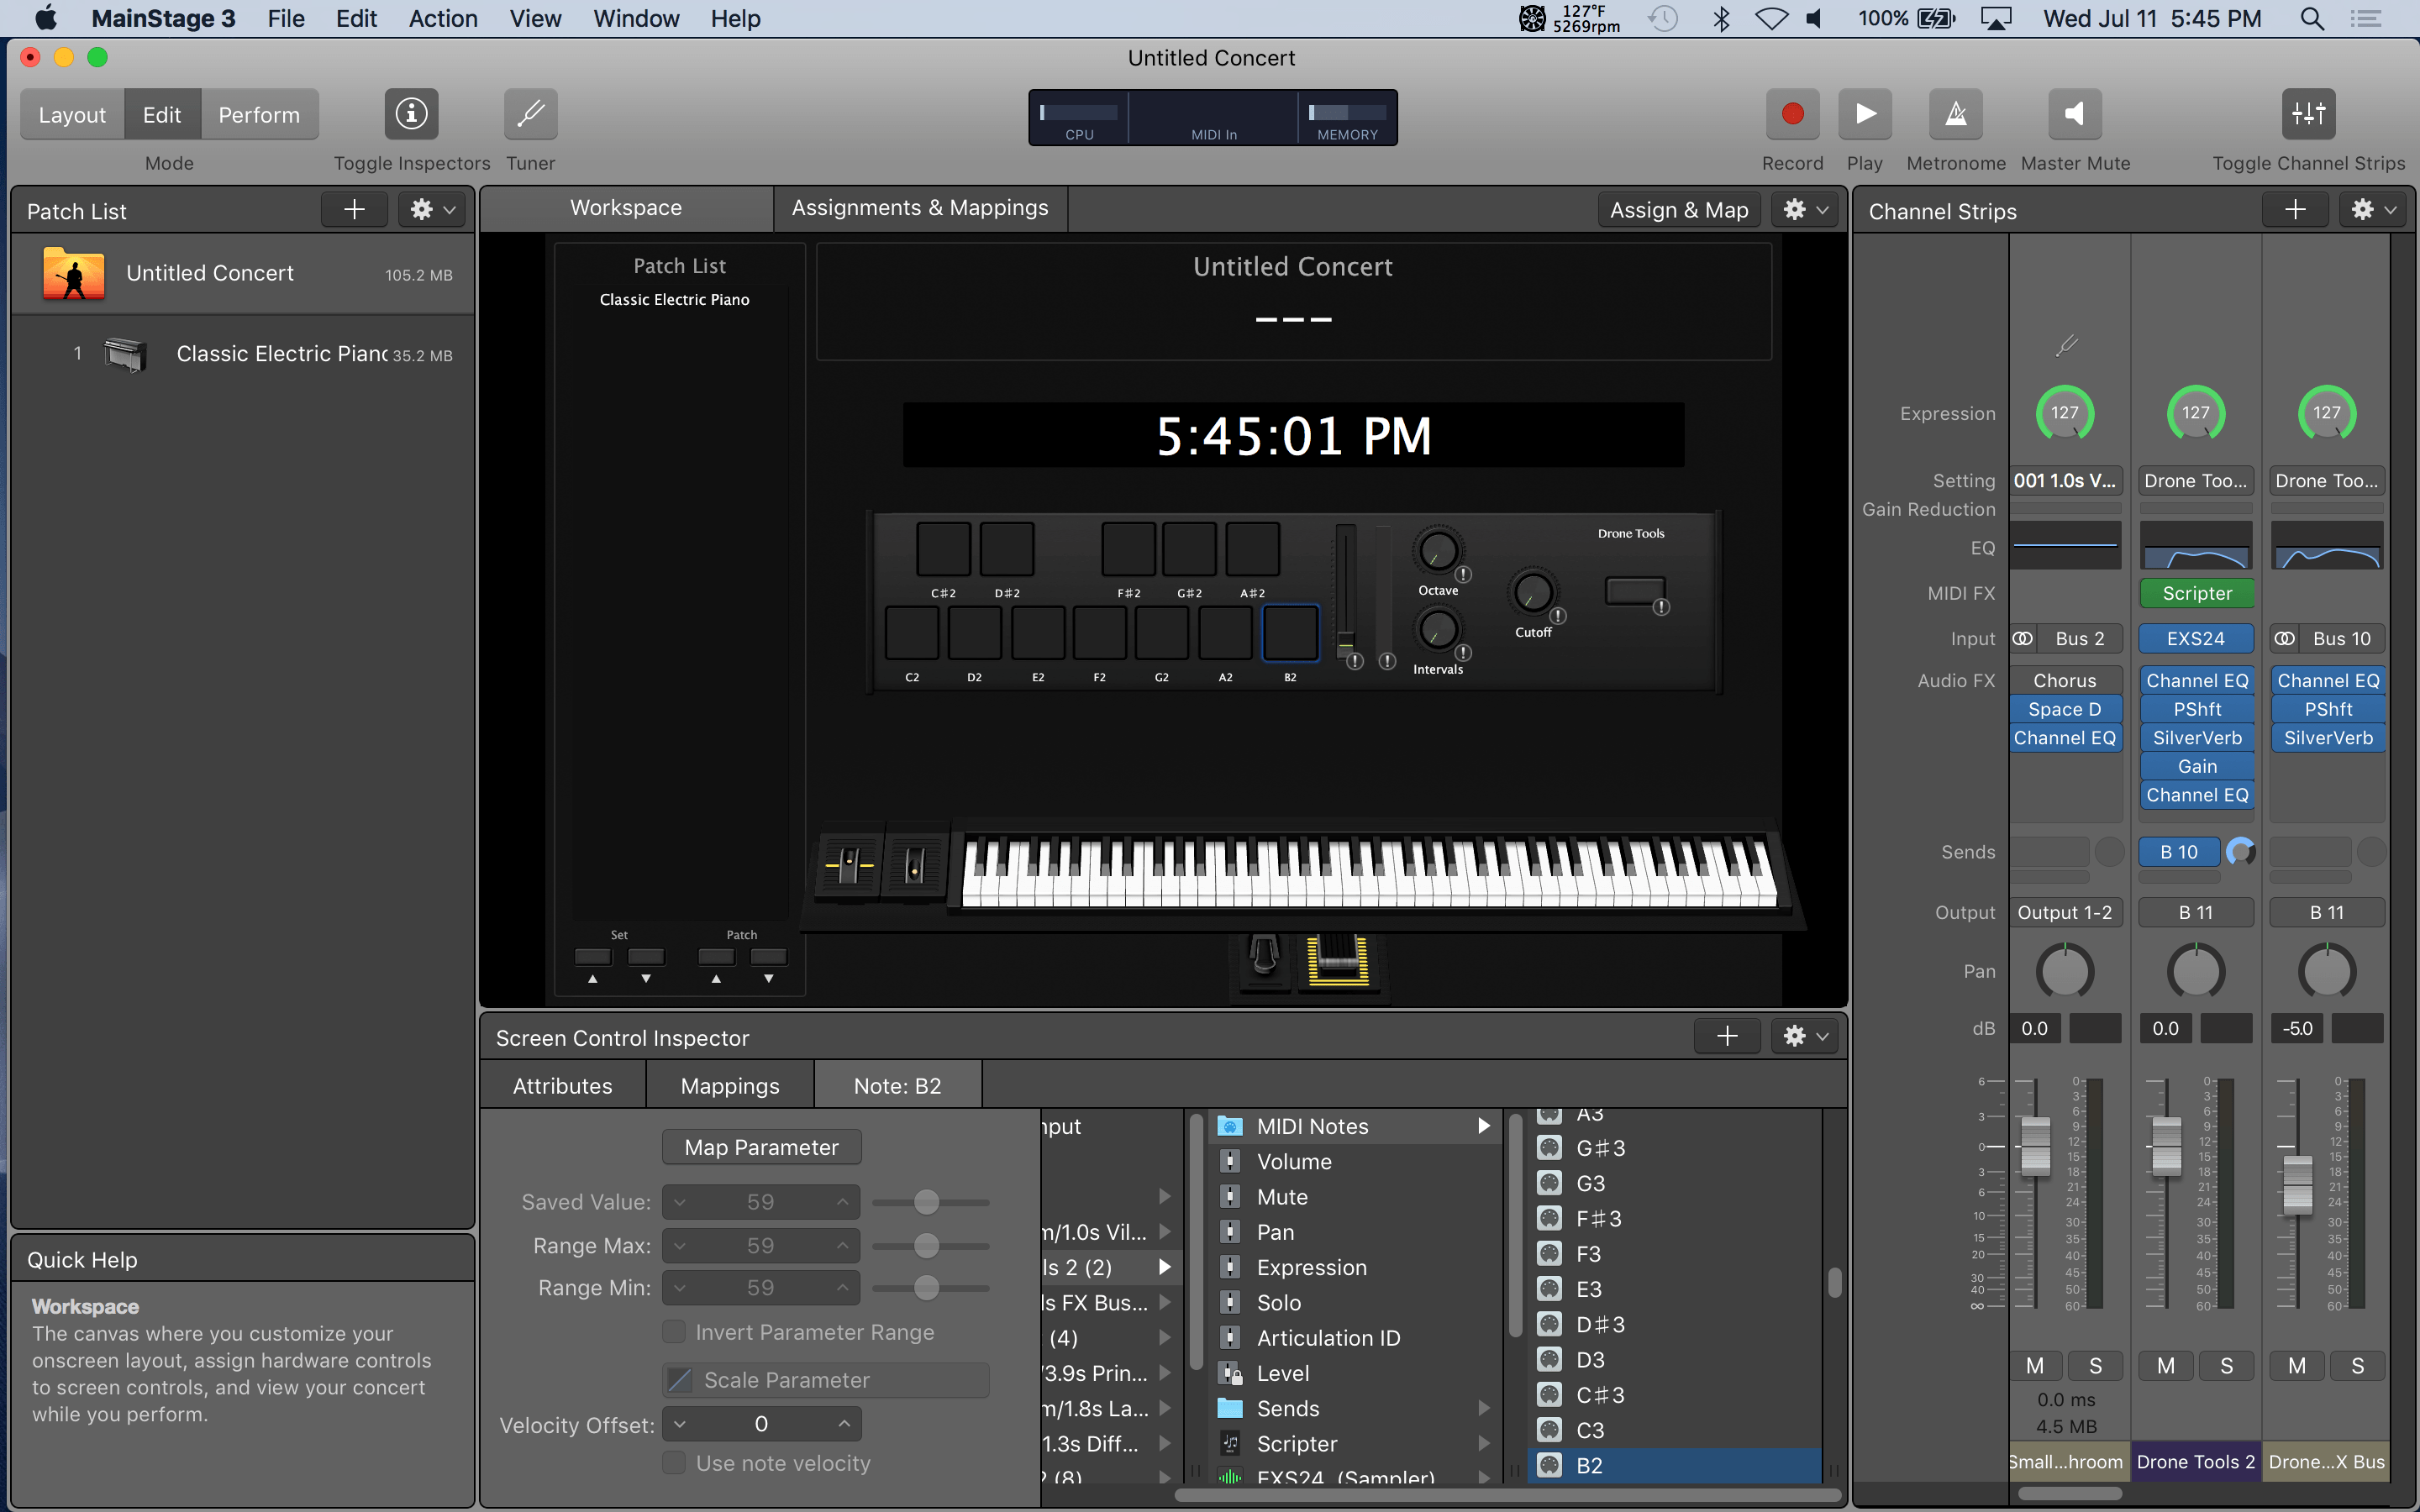Switch to Perform mode
The width and height of the screenshot is (2420, 1512).
pos(259,115)
